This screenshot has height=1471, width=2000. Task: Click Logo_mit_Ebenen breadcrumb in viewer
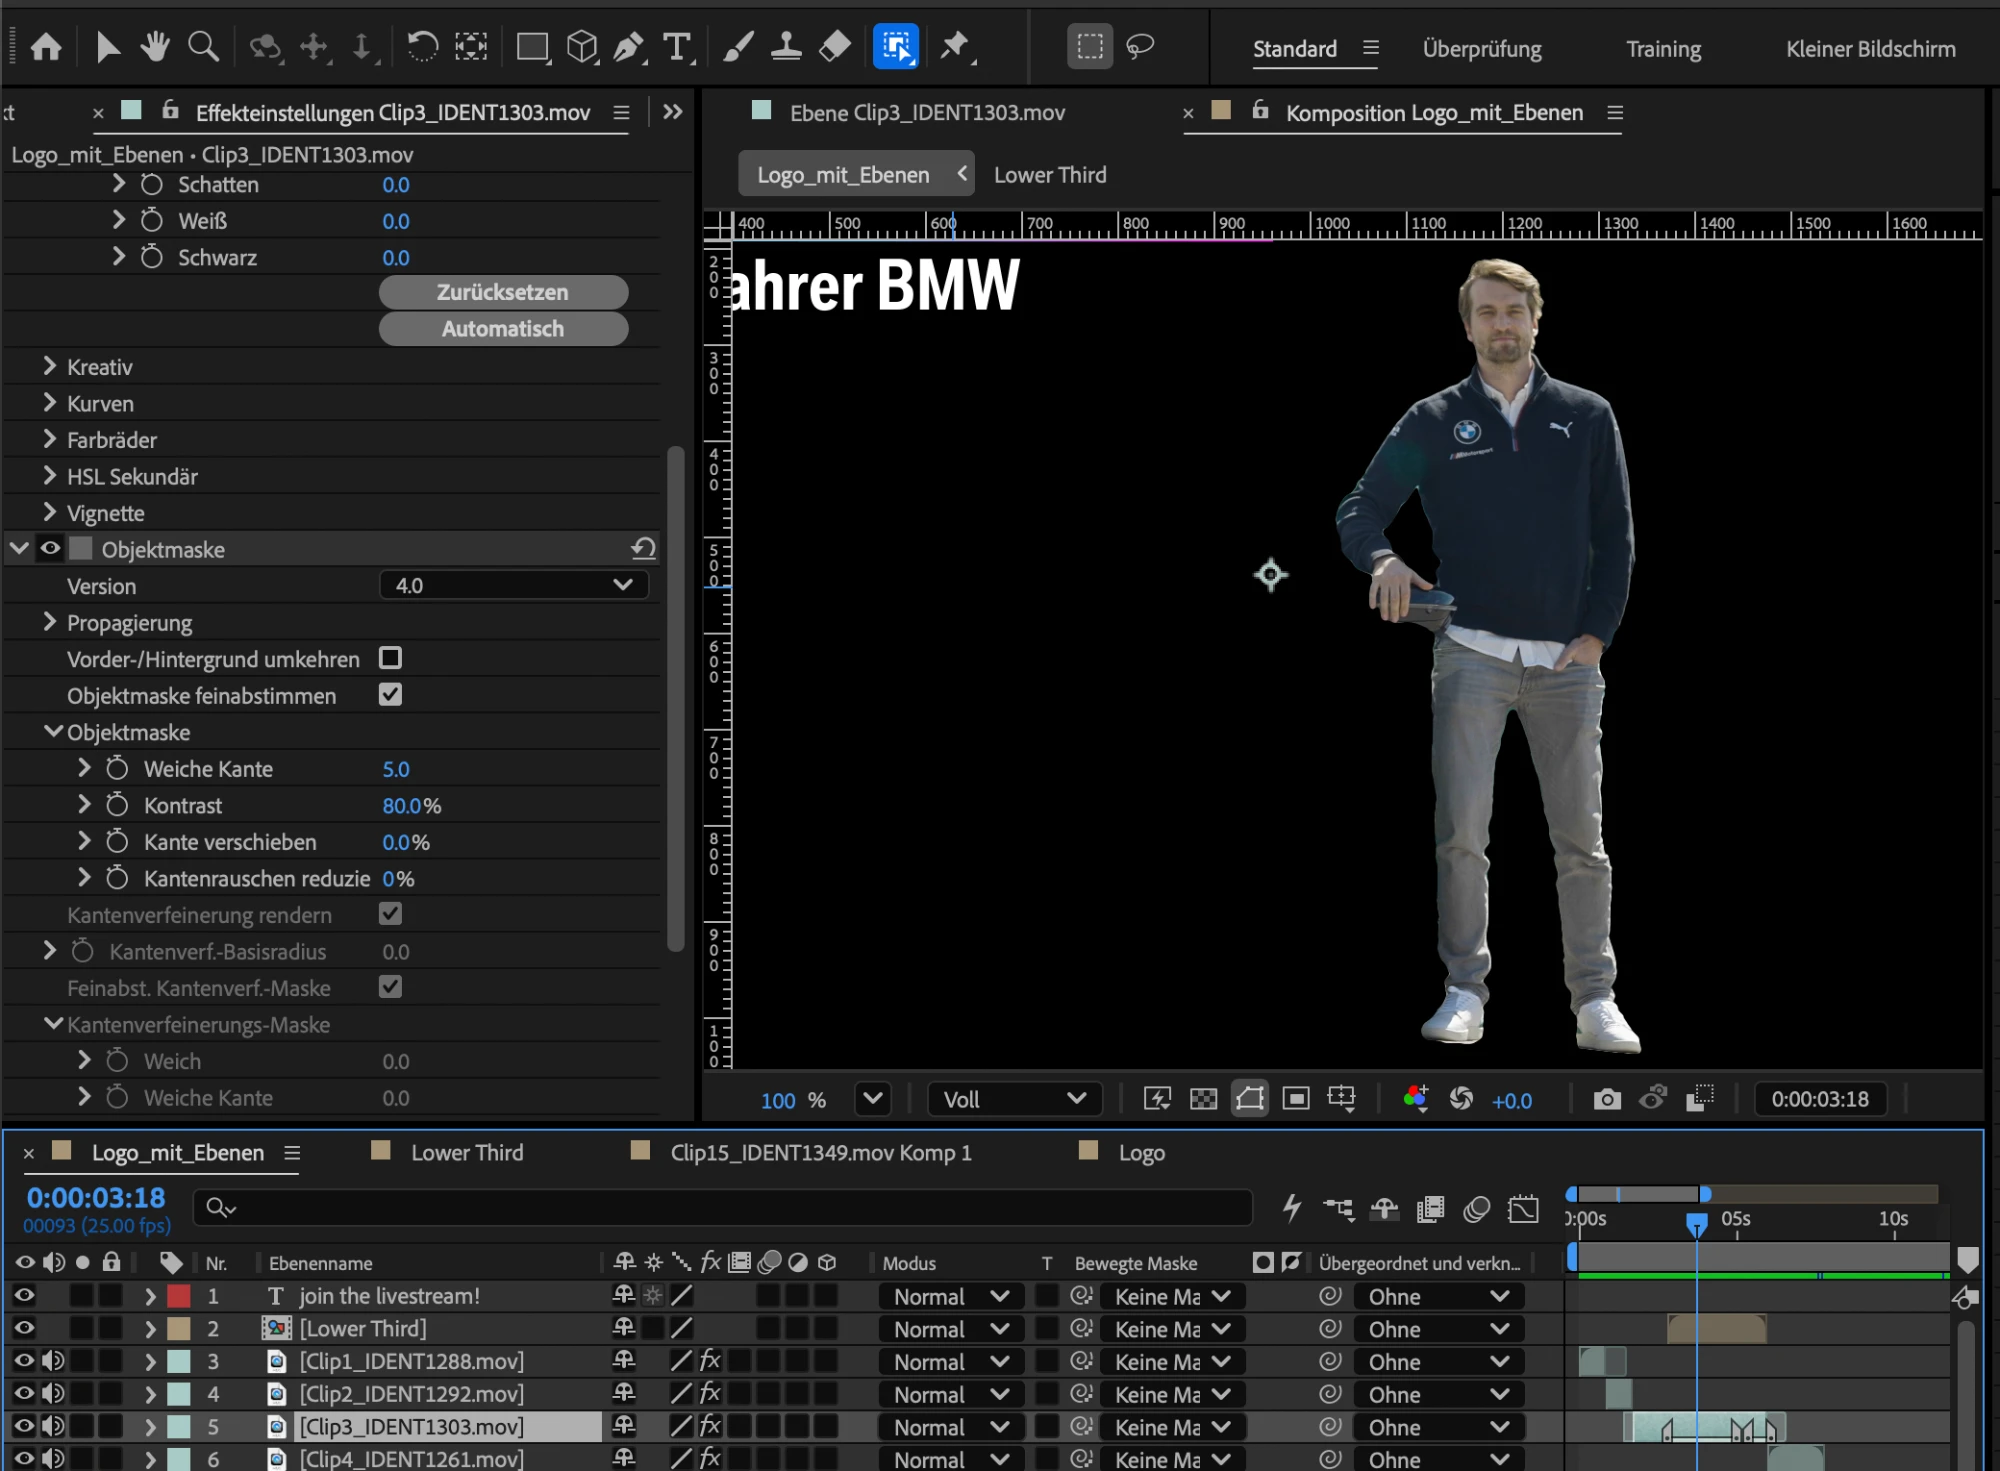pyautogui.click(x=843, y=175)
